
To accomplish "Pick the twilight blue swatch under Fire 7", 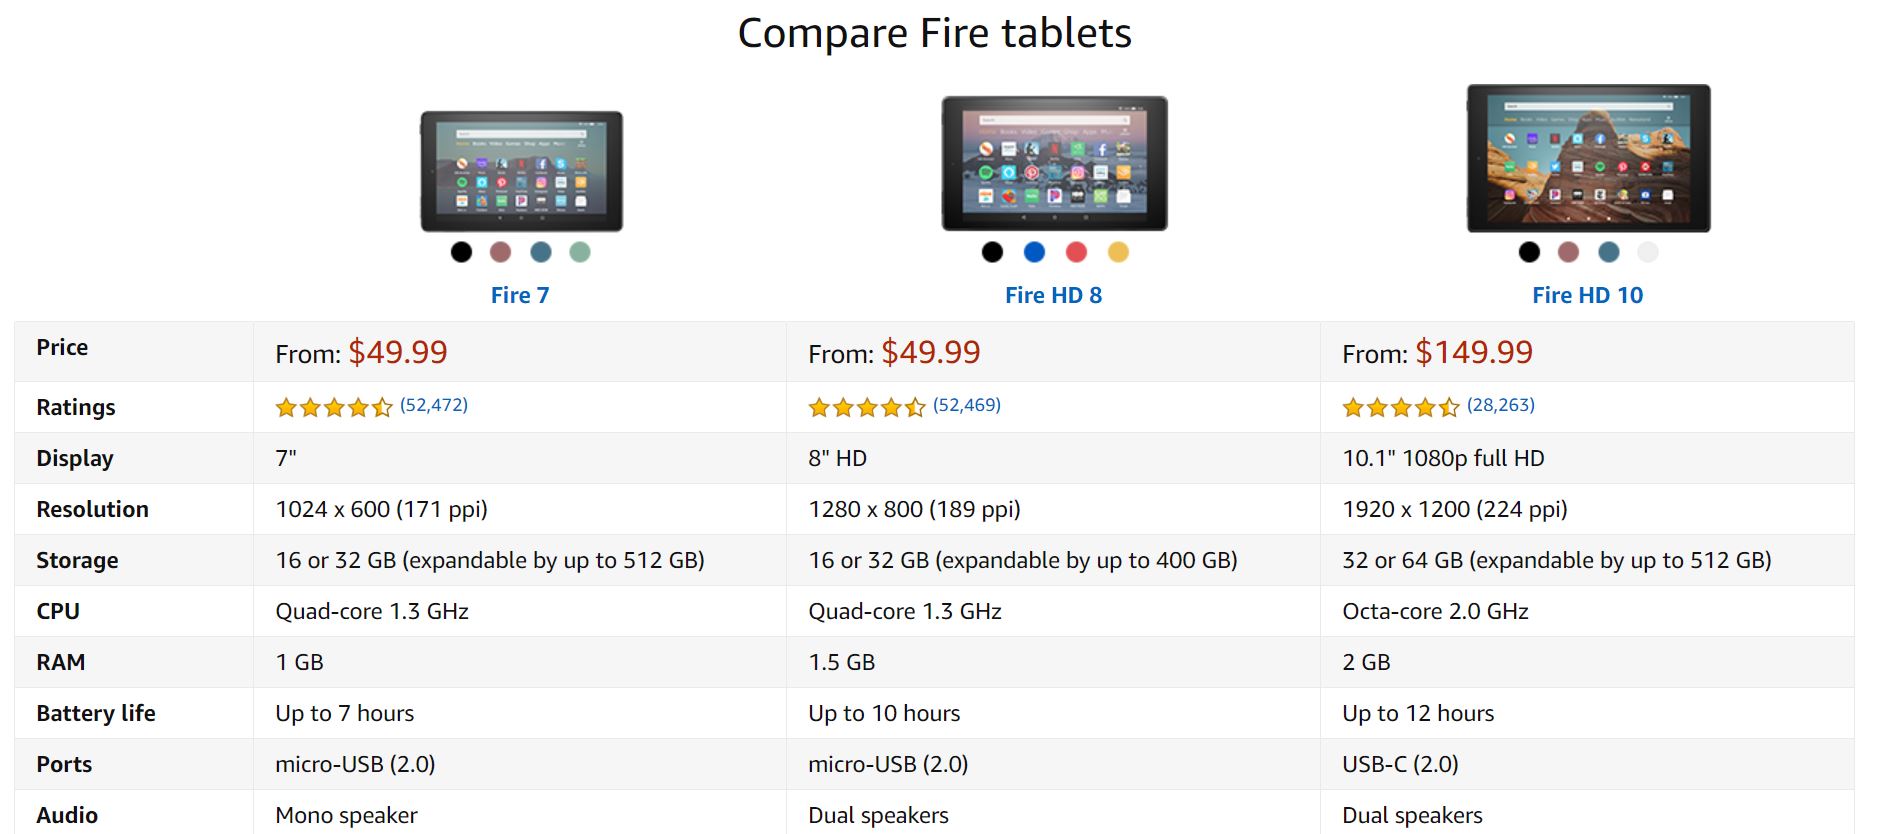I will pos(541,252).
